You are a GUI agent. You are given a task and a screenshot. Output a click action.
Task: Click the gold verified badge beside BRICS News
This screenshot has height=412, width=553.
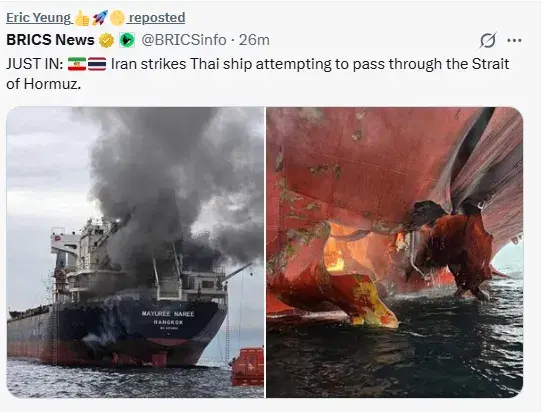(x=107, y=40)
